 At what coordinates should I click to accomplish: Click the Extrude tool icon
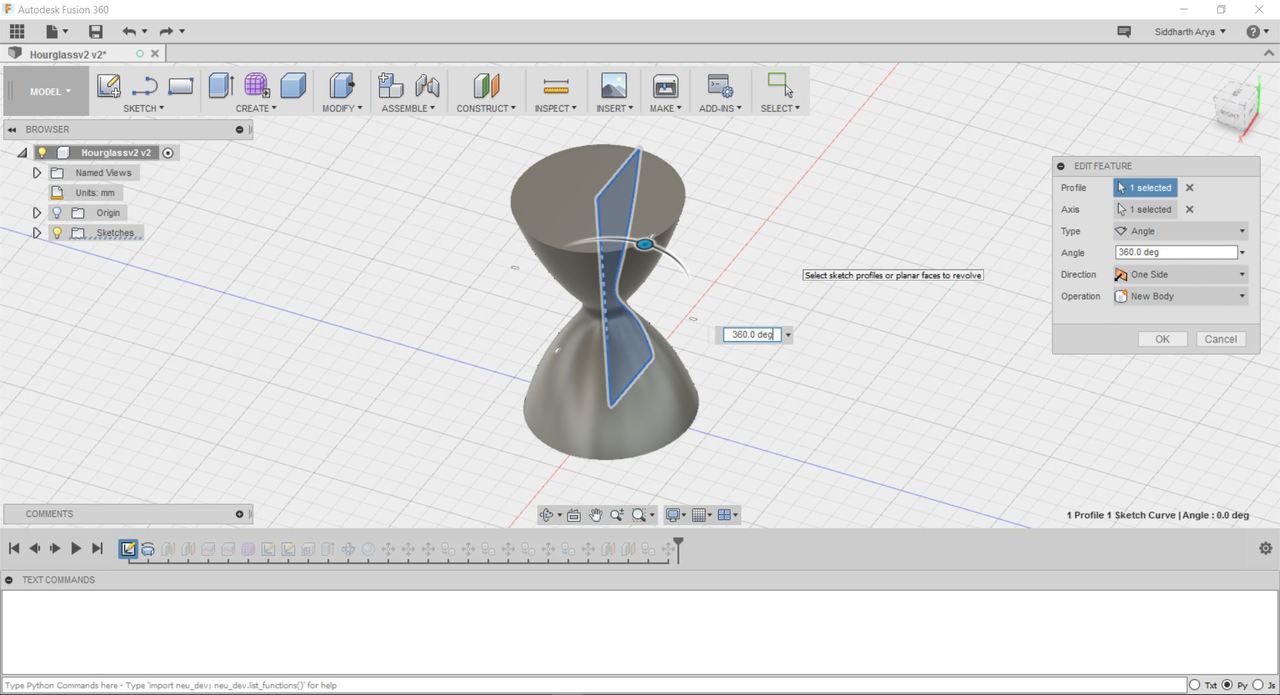(x=221, y=86)
